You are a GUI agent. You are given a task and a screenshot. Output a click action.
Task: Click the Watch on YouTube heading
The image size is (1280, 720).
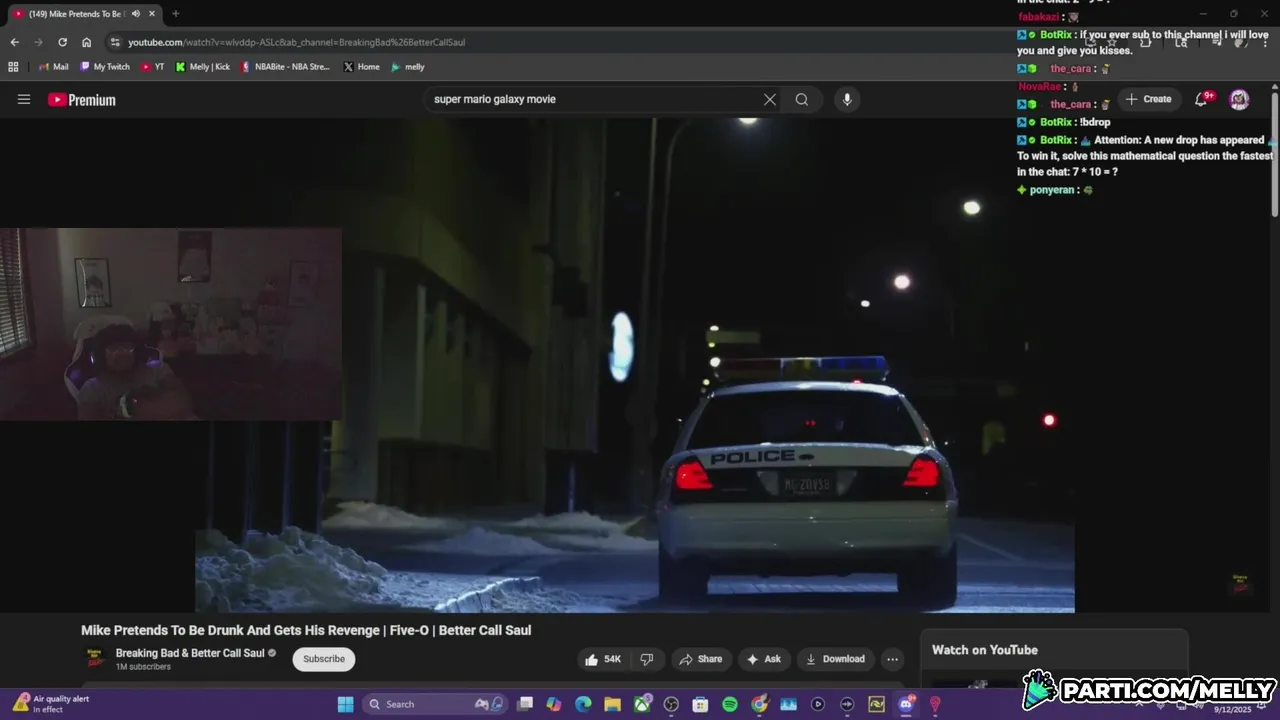click(985, 650)
